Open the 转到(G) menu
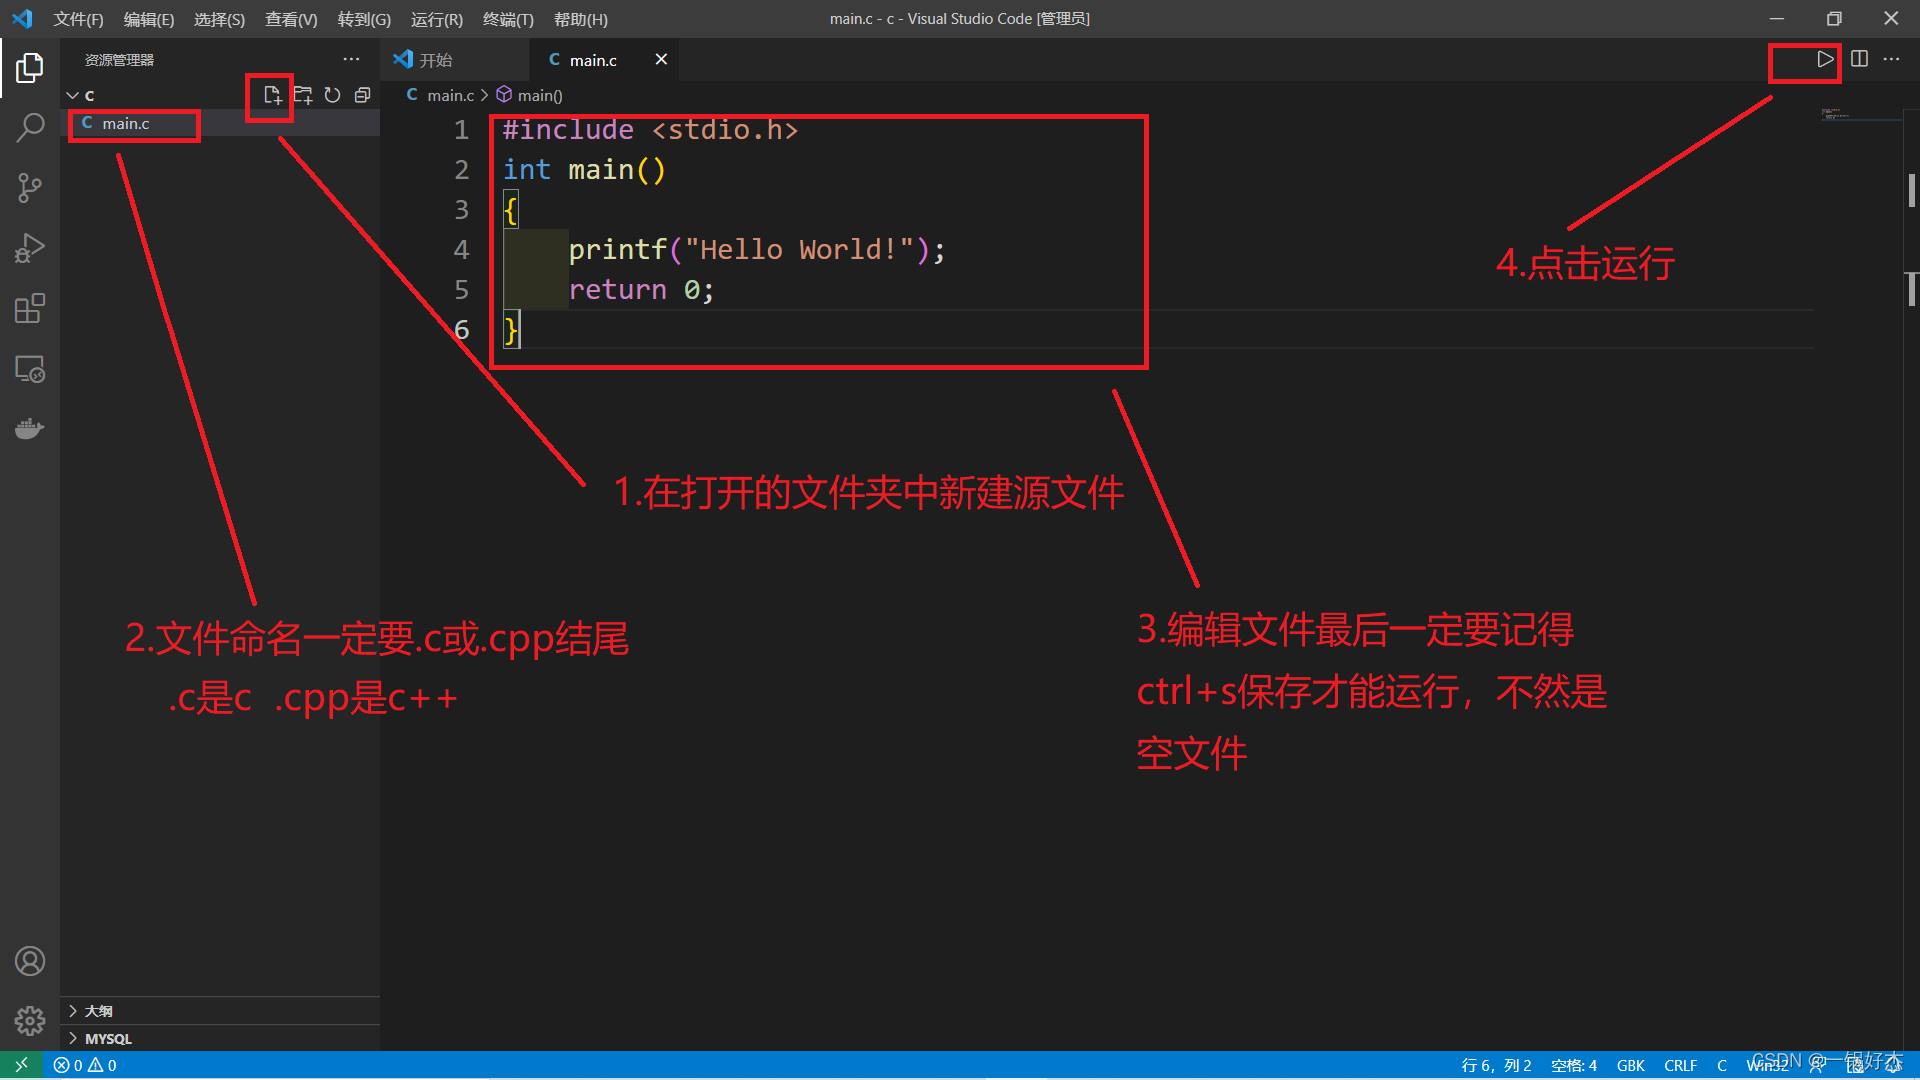1920x1080 pixels. [x=364, y=19]
